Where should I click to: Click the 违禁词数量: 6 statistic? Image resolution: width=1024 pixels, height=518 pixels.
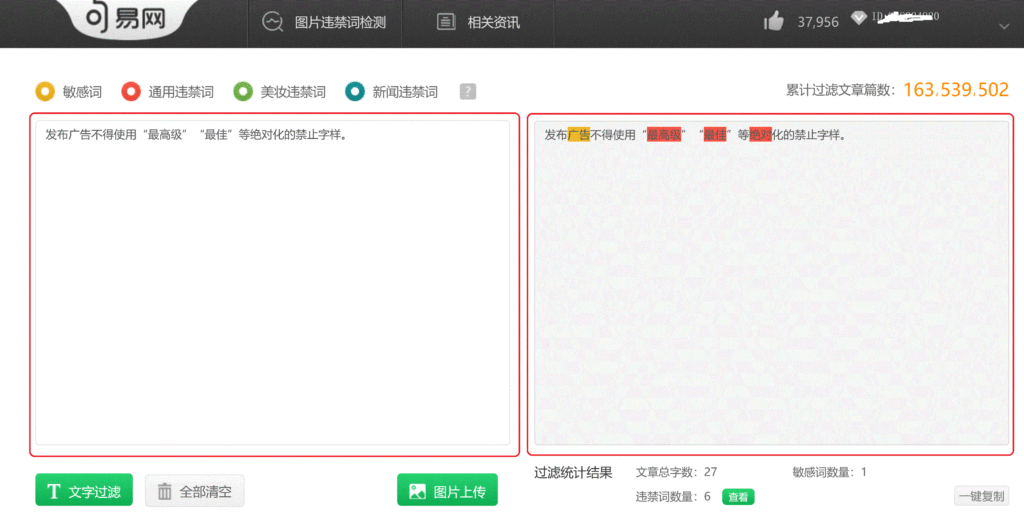click(673, 496)
